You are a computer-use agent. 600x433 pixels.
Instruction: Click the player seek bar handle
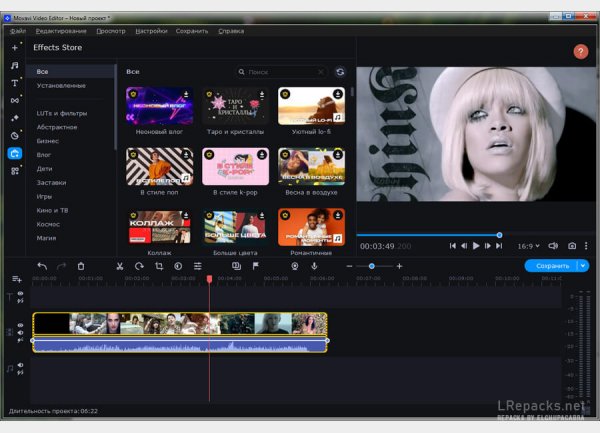[499, 235]
